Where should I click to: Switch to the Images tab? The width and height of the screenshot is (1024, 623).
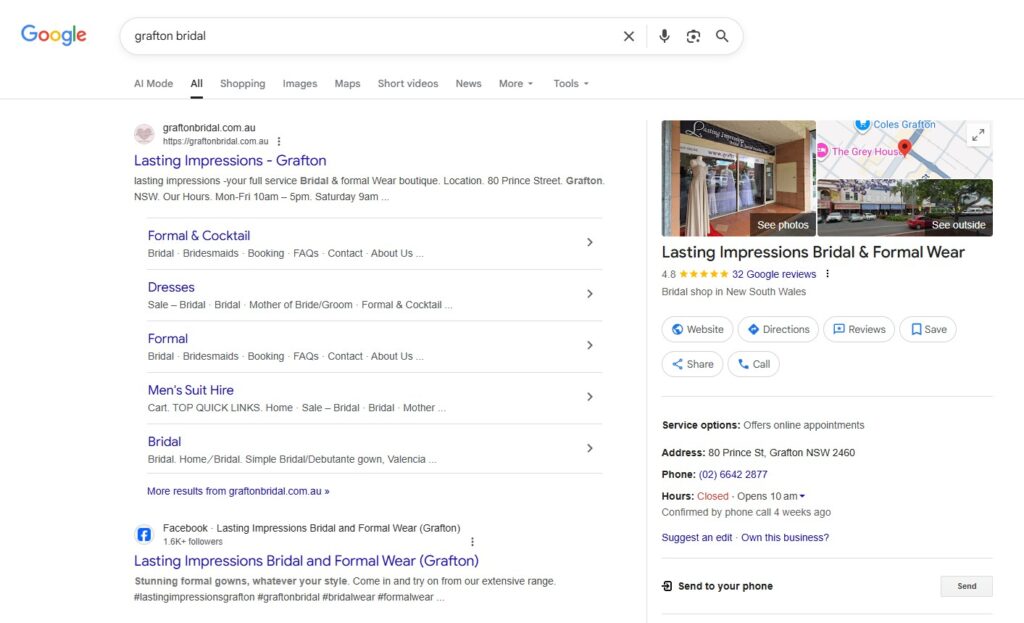pyautogui.click(x=299, y=84)
